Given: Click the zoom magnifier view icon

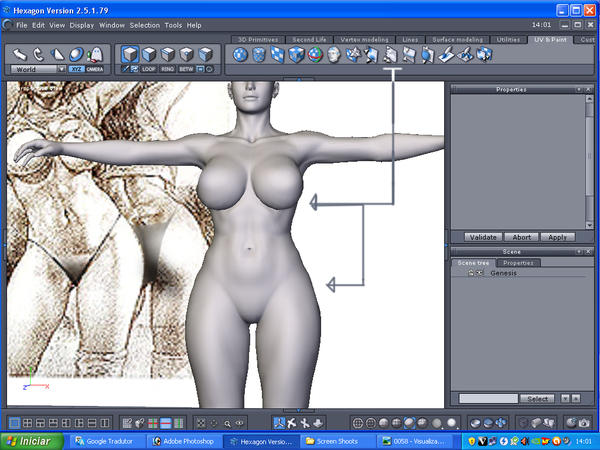Looking at the screenshot, I should coord(227,424).
